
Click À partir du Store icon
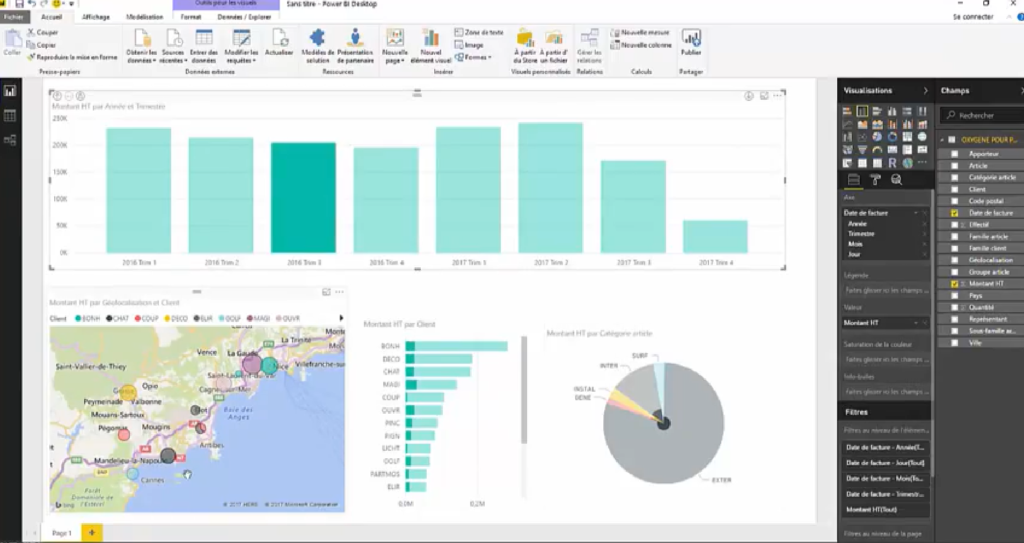click(524, 43)
